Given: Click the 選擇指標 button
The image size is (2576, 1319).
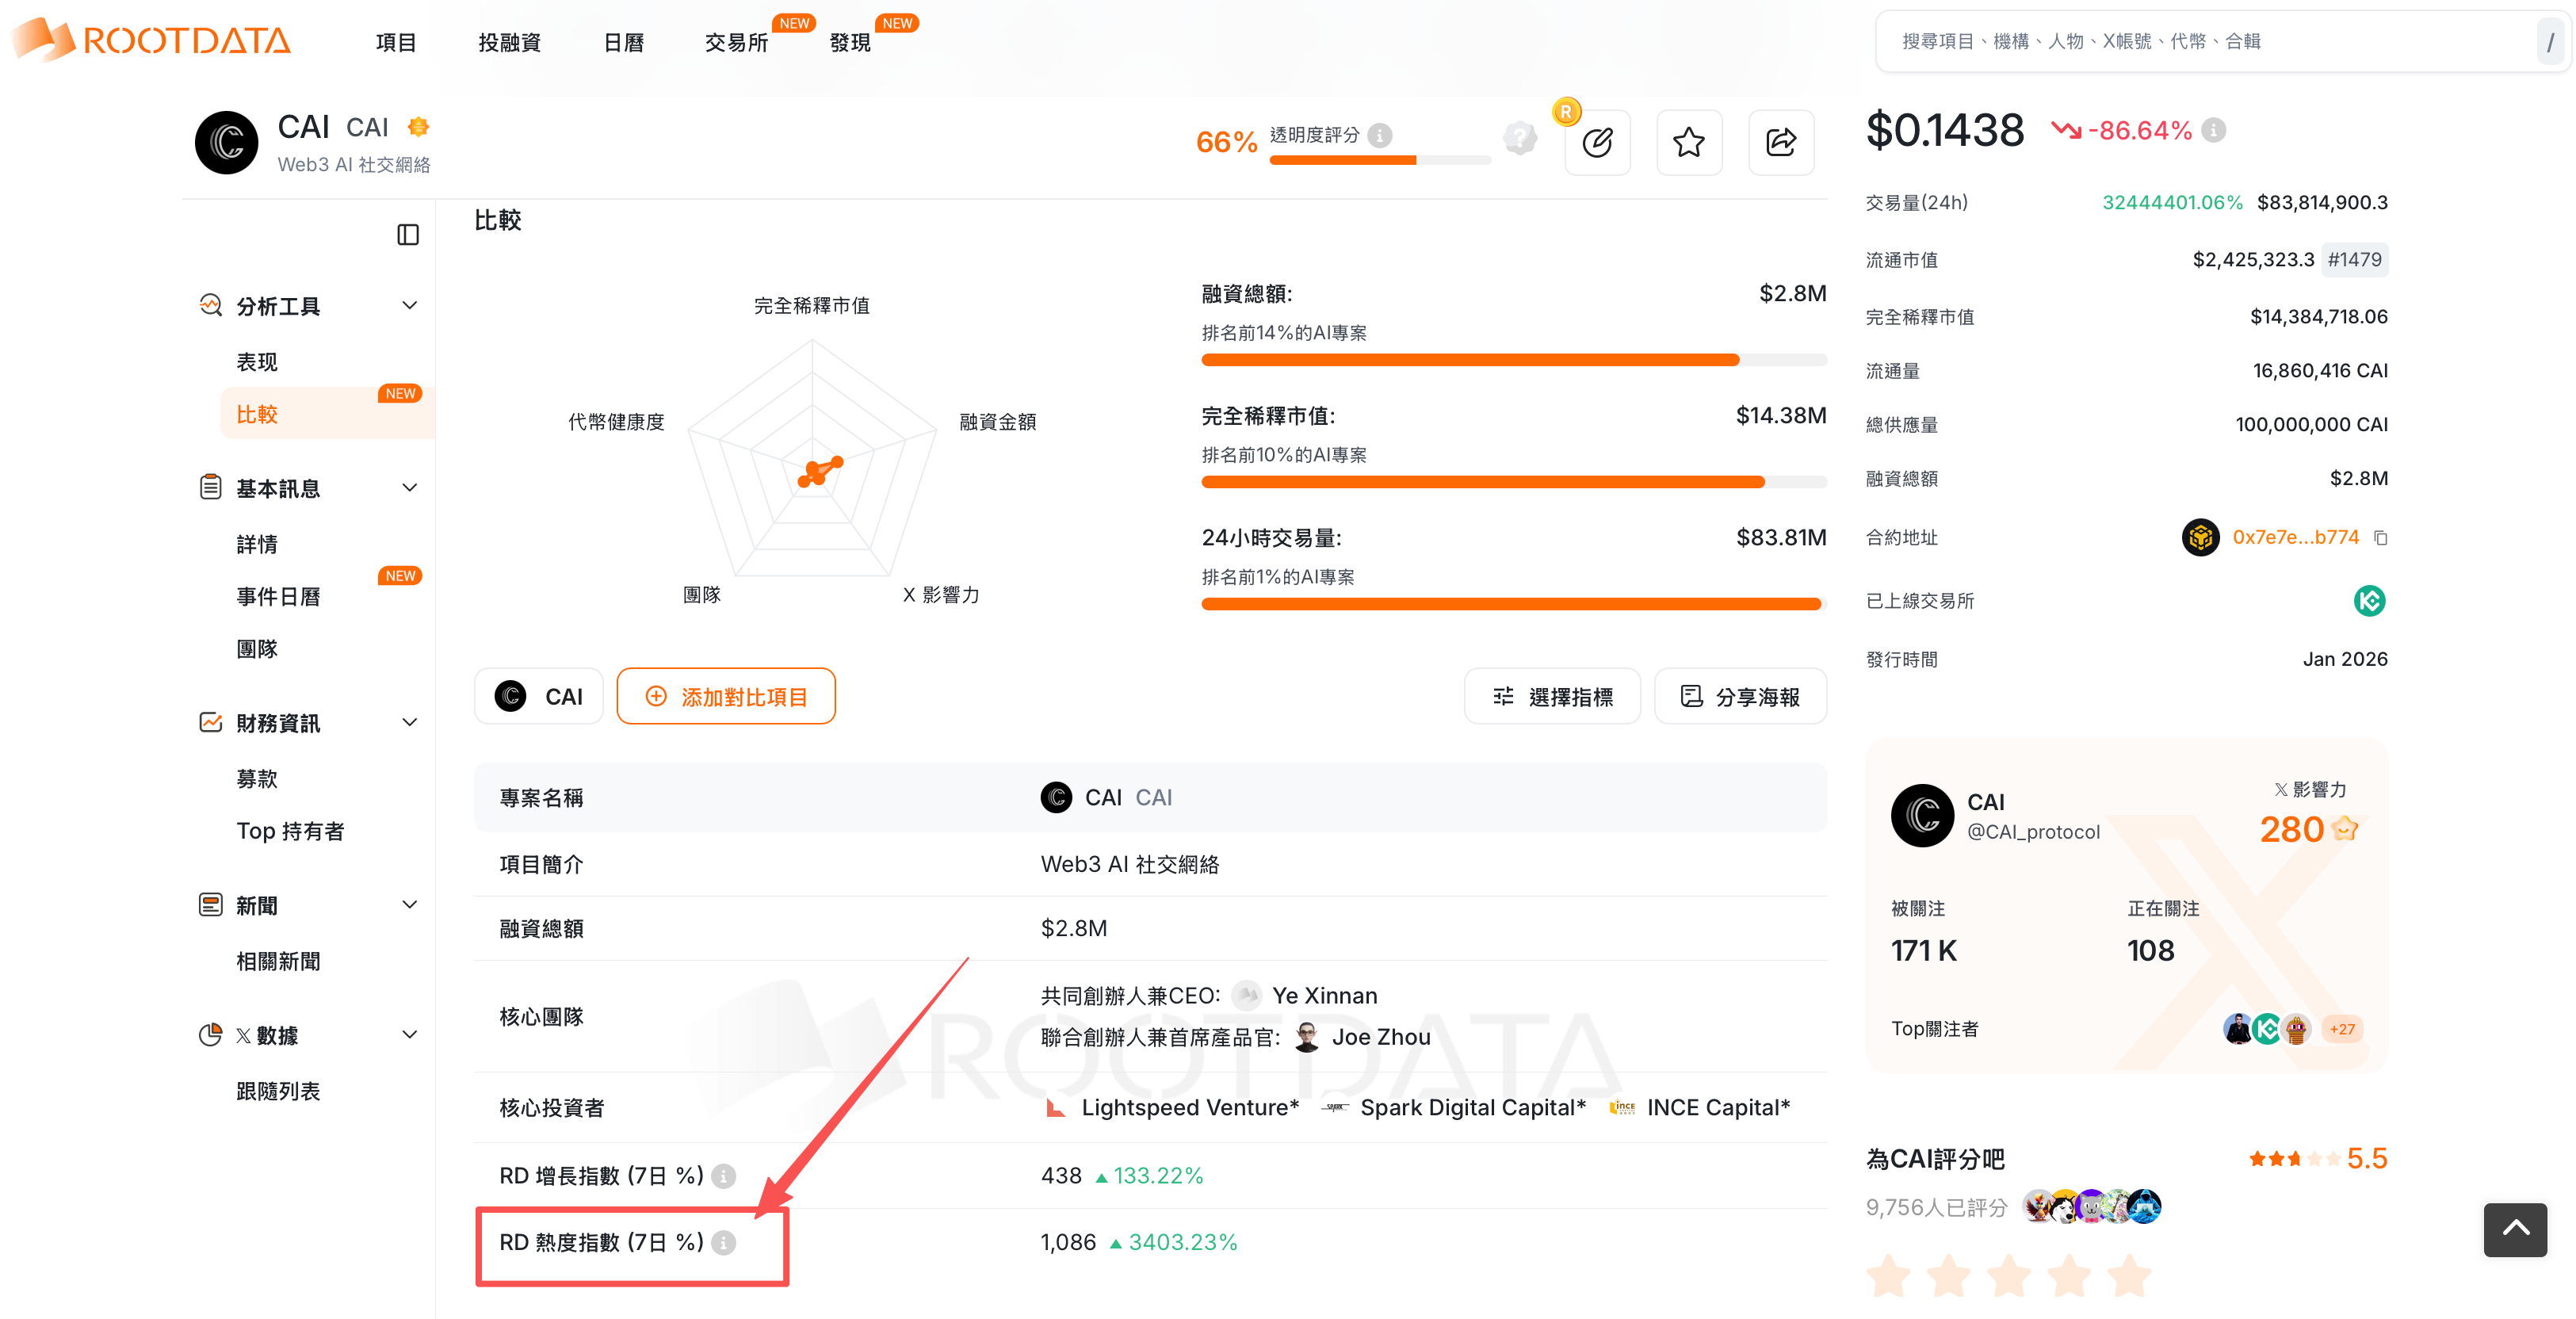Looking at the screenshot, I should (1552, 696).
